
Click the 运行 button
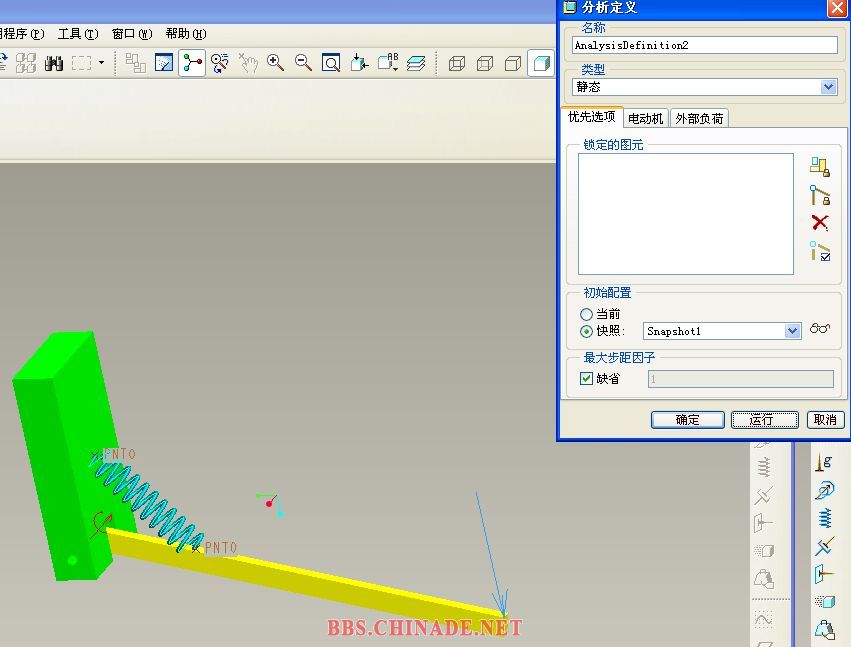(764, 420)
